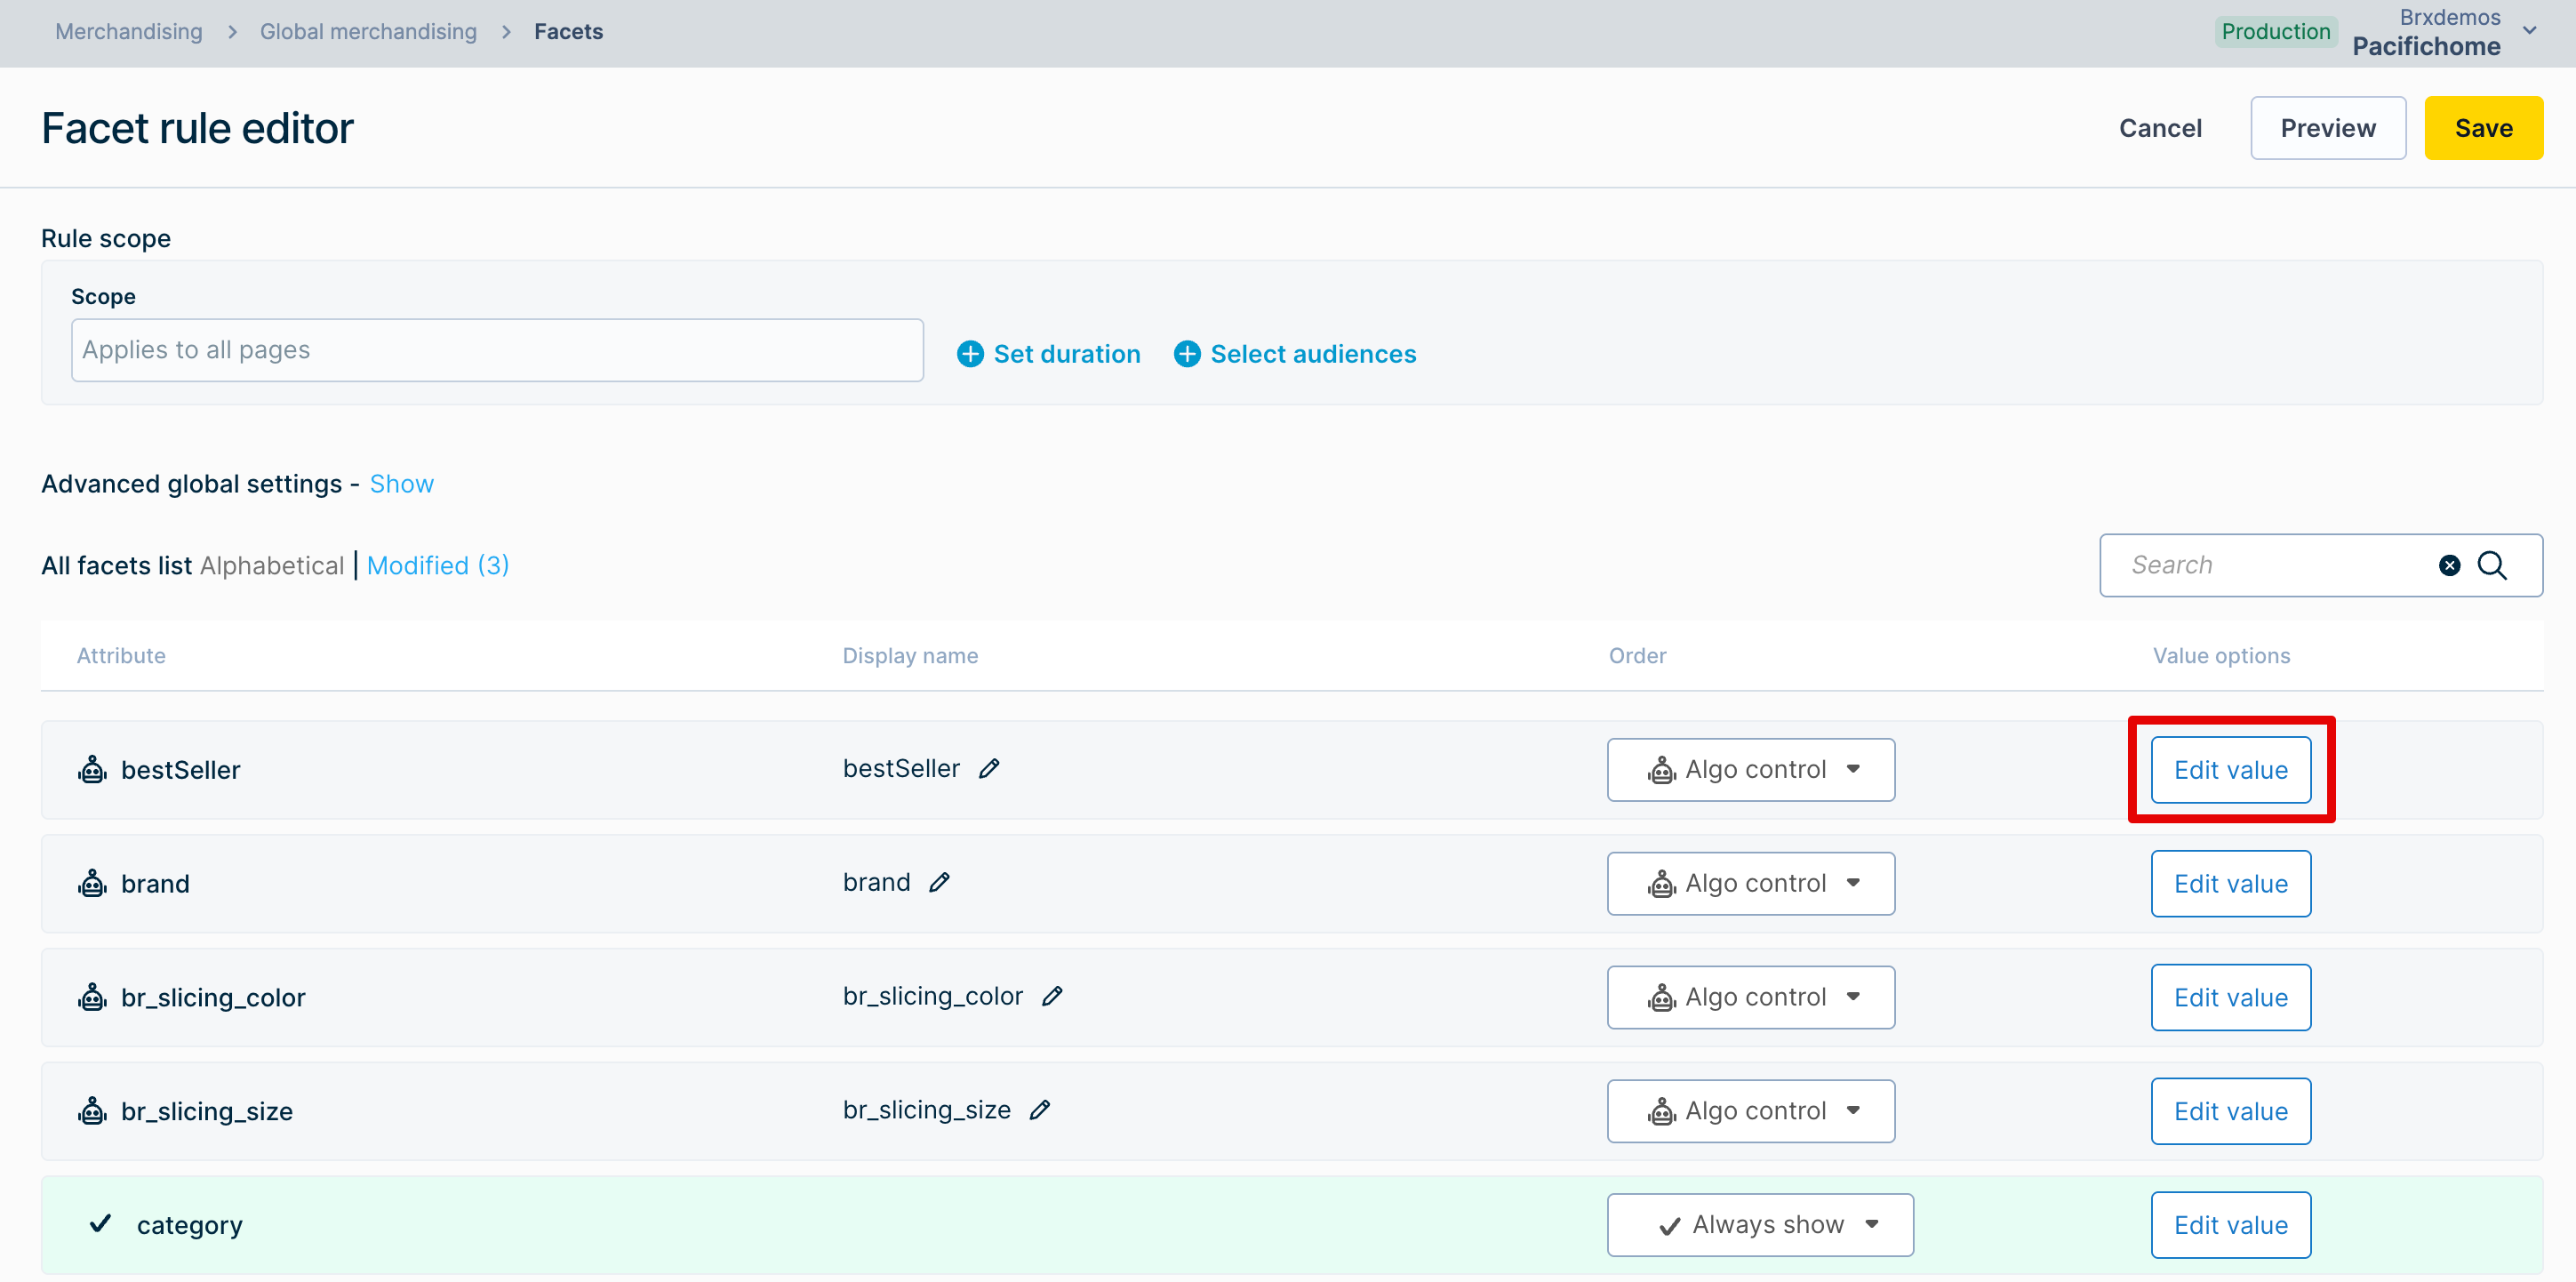This screenshot has width=2576, height=1282.
Task: Open Order dropdown for bestSeller row
Action: point(1751,770)
